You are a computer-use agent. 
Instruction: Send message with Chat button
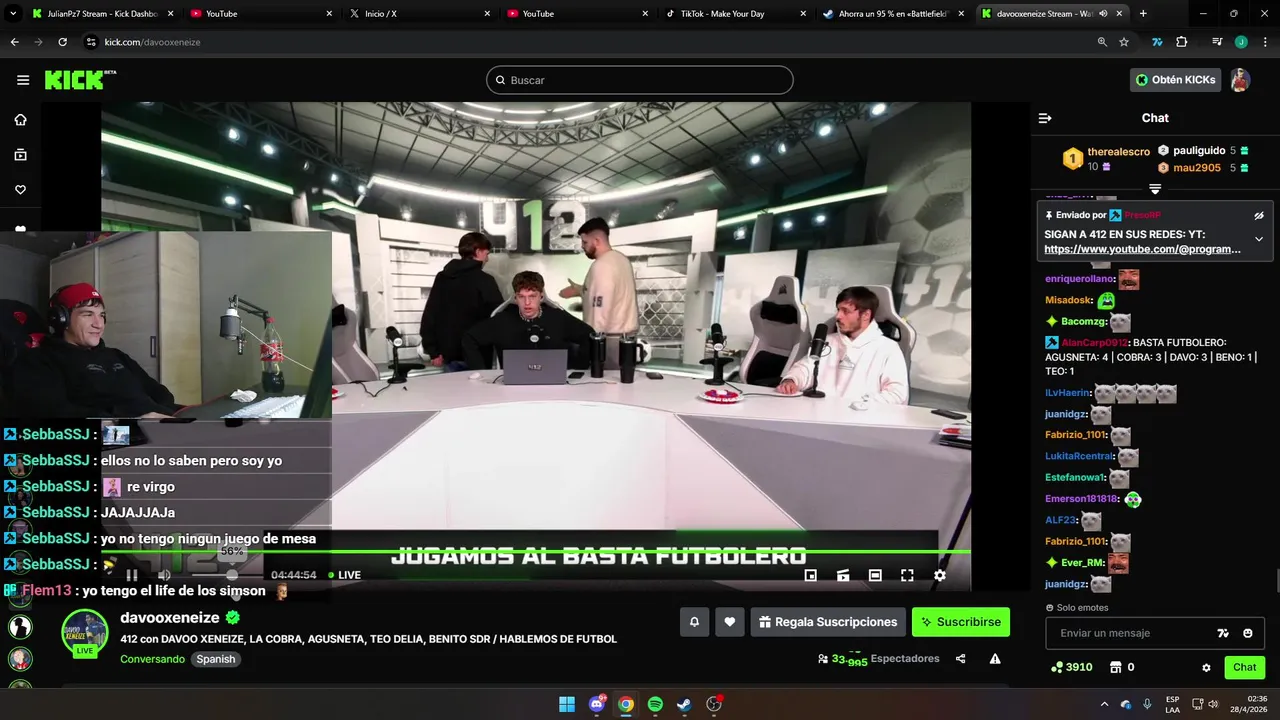[1245, 667]
